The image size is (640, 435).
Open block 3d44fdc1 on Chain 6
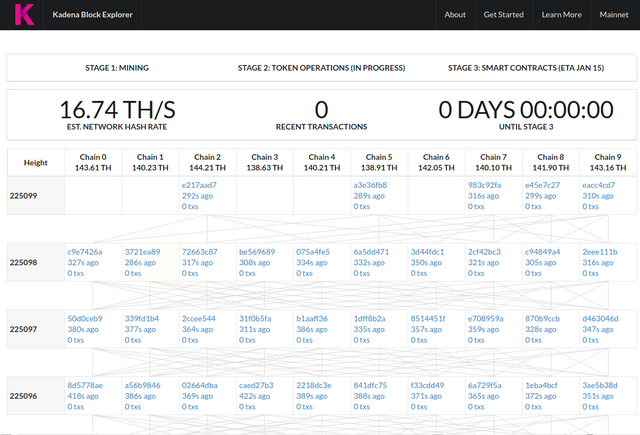427,252
